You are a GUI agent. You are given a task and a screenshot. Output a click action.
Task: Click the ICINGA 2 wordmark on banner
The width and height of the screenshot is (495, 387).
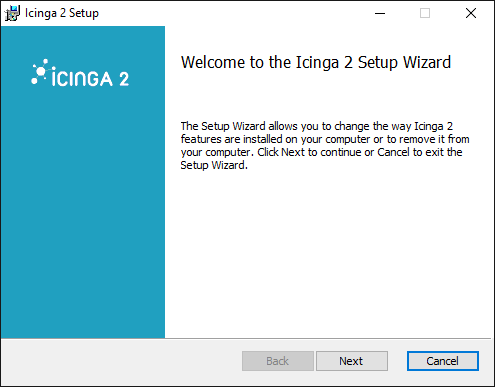(90, 79)
